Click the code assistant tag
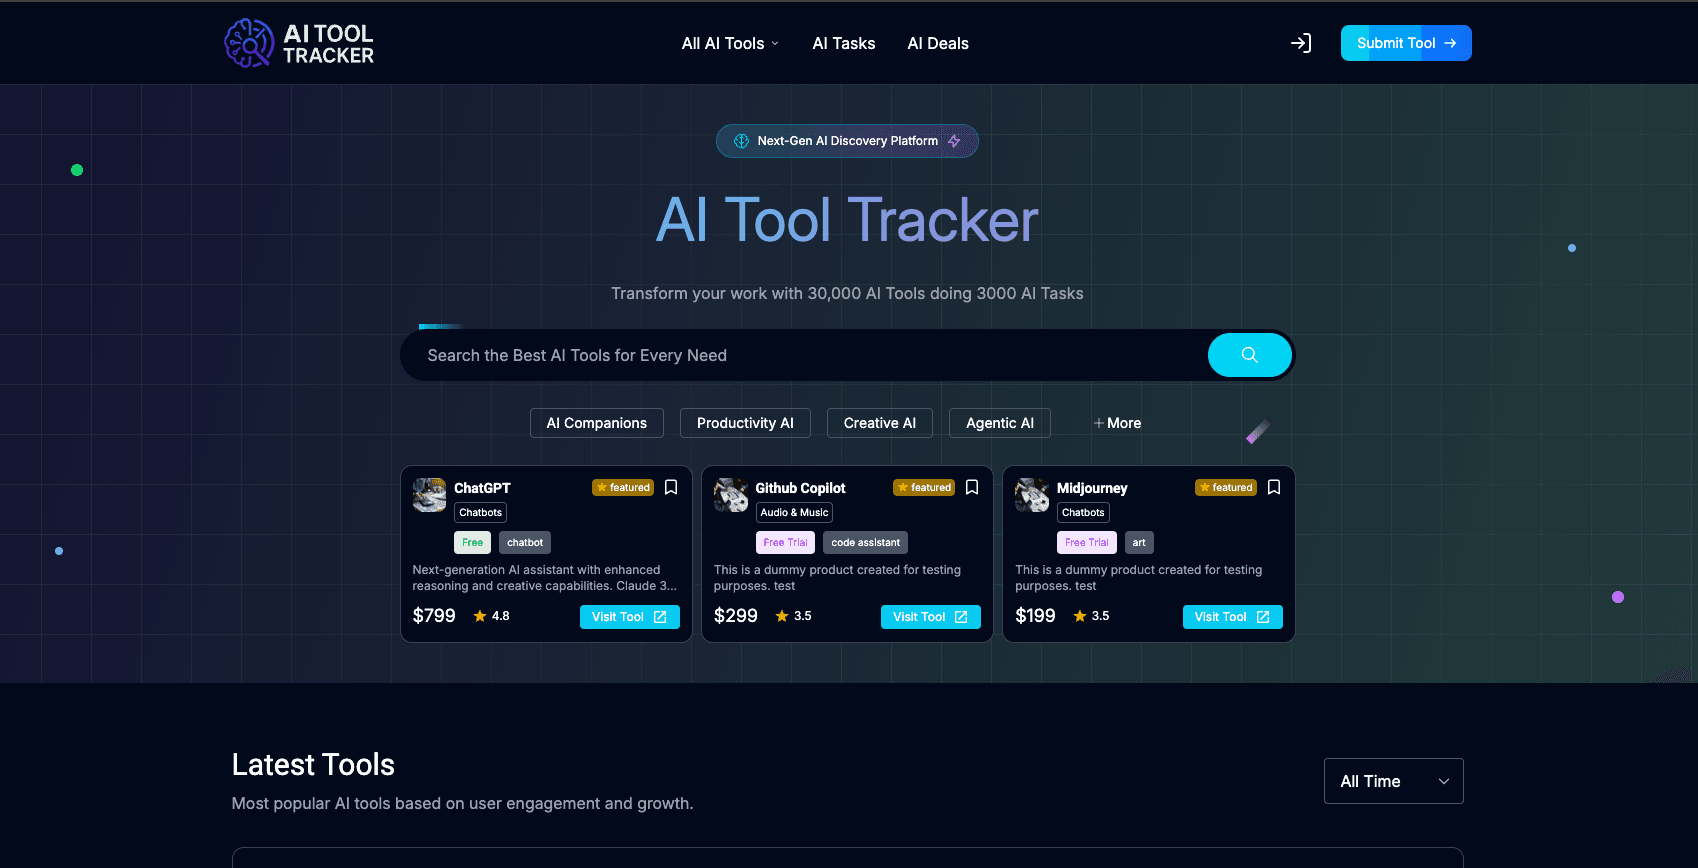Screen dimensions: 1698x868 click(x=866, y=543)
